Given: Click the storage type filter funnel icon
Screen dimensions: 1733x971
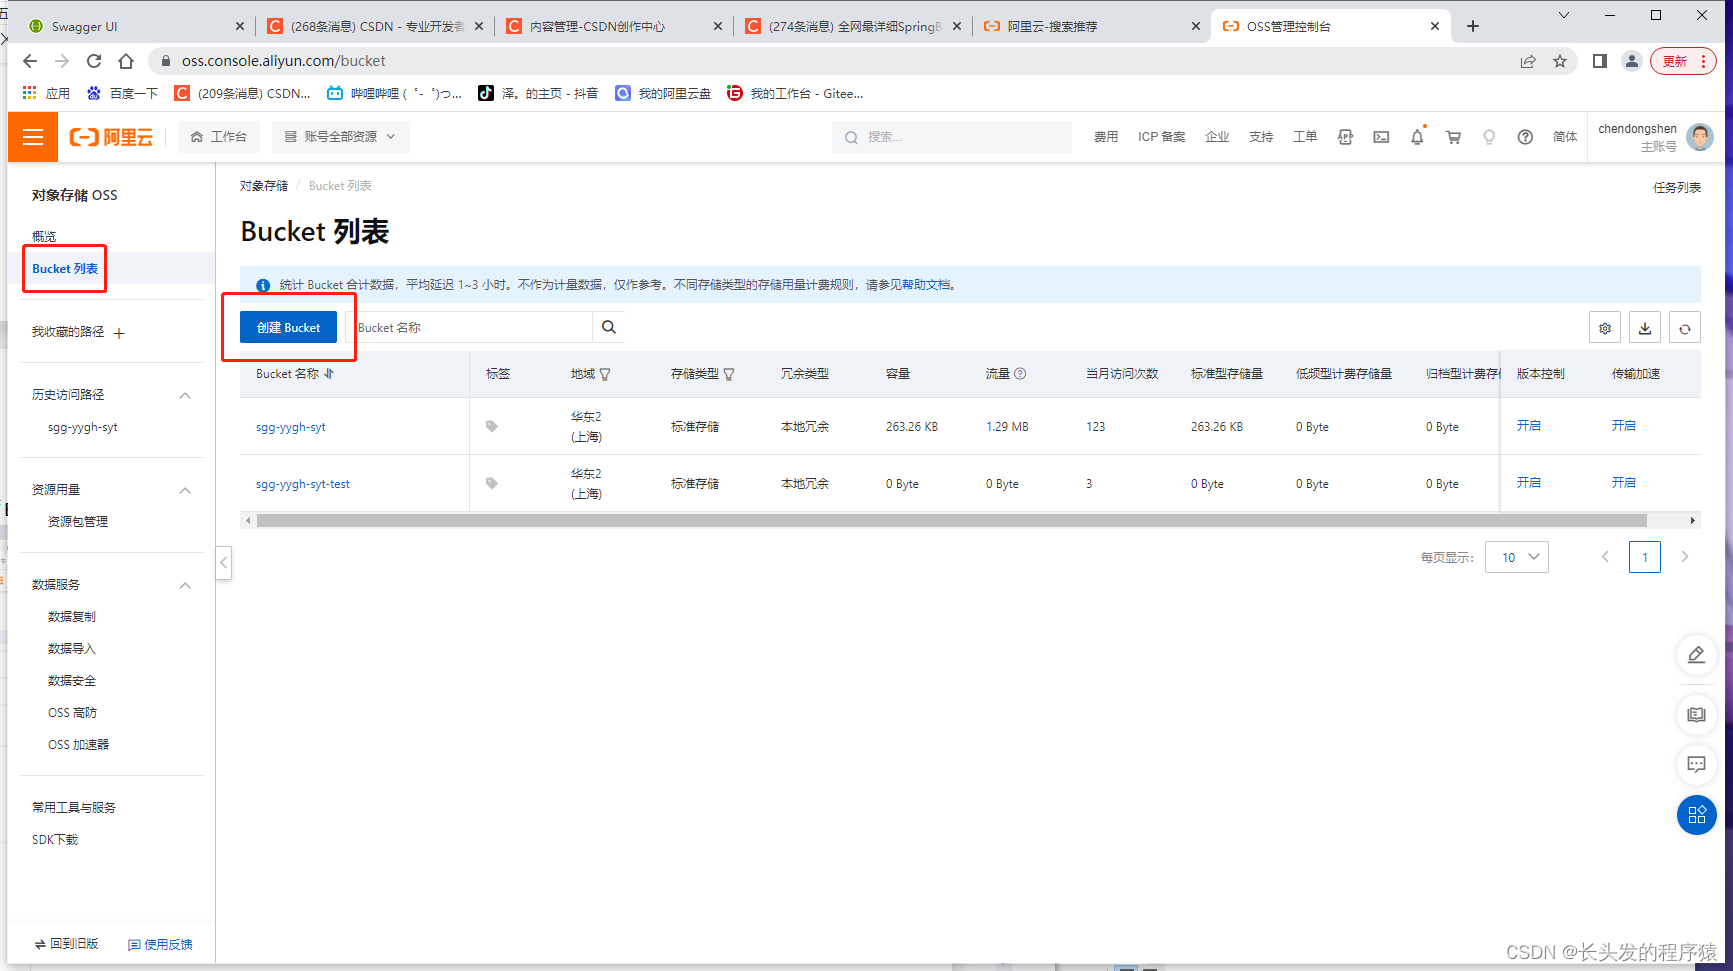Looking at the screenshot, I should [729, 374].
